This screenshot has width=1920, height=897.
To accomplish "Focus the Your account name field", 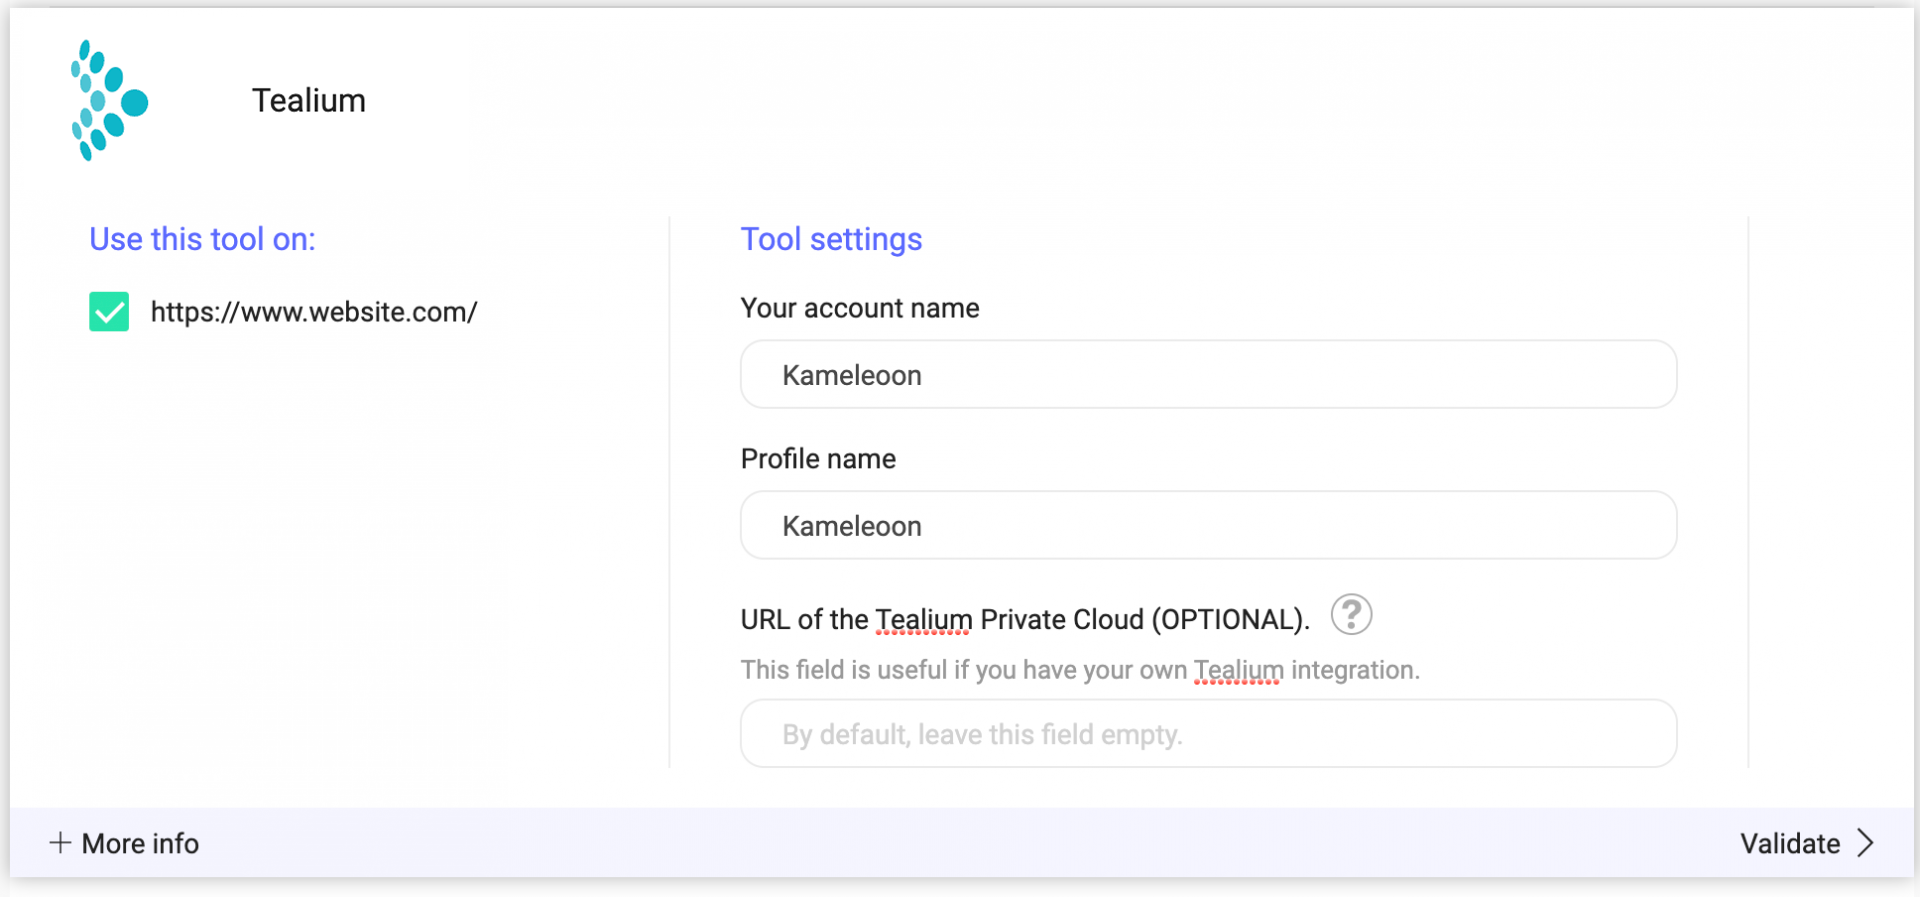I will point(1208,375).
